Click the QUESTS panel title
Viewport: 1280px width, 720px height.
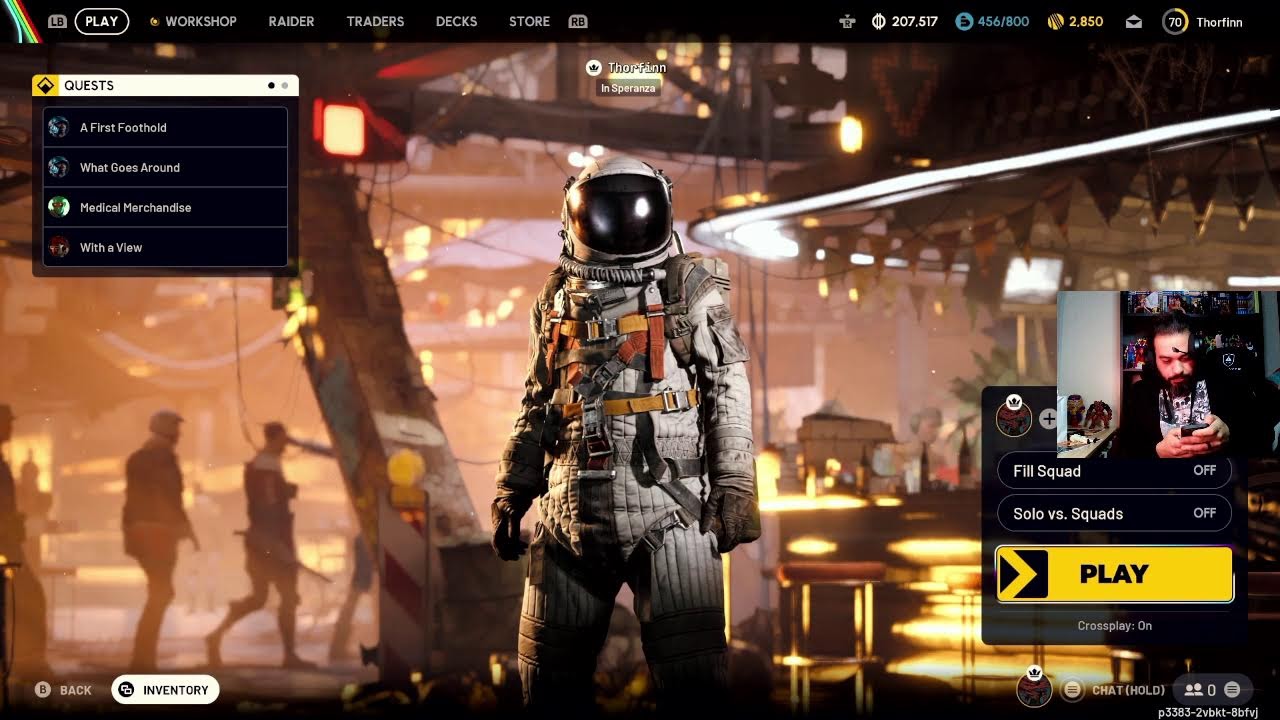point(89,86)
